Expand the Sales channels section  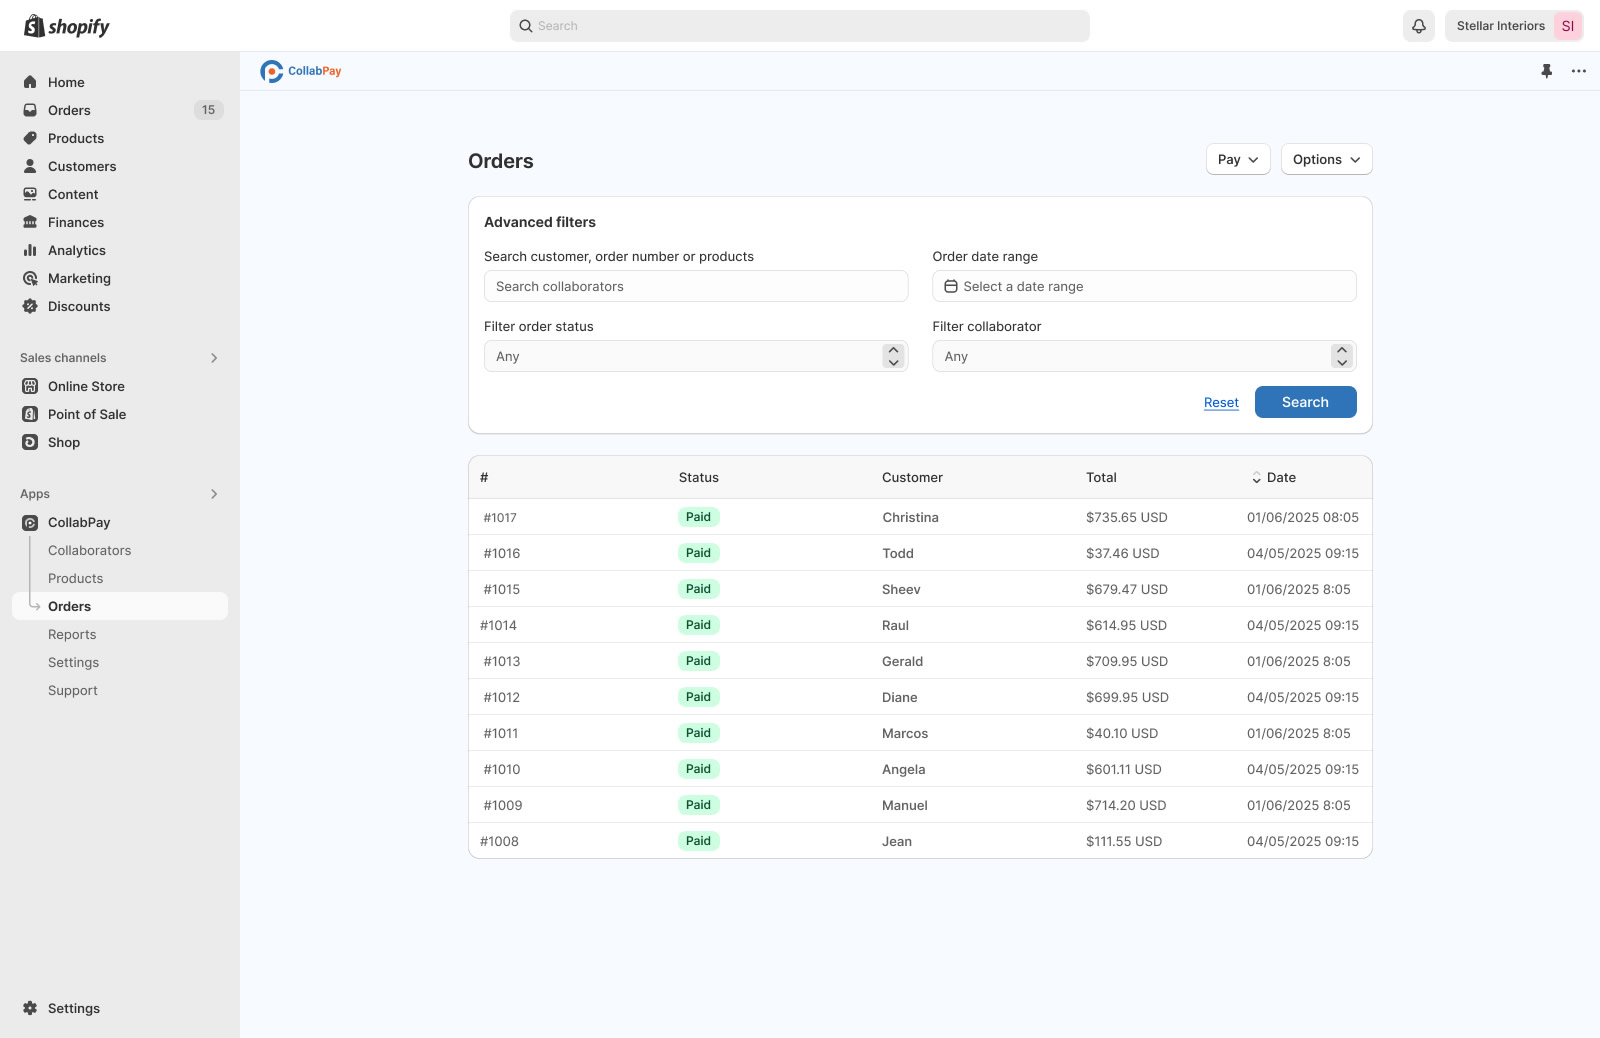[x=214, y=358]
